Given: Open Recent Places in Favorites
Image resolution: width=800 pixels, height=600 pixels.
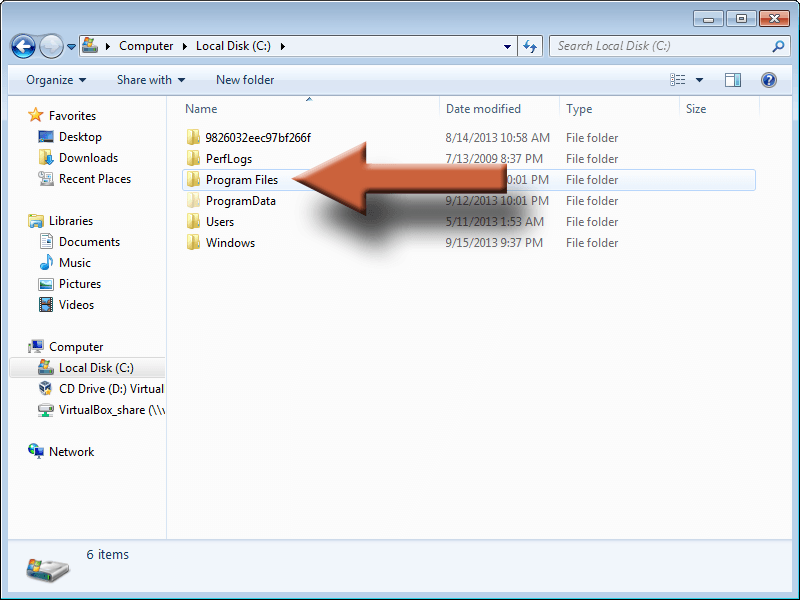Looking at the screenshot, I should tap(95, 179).
